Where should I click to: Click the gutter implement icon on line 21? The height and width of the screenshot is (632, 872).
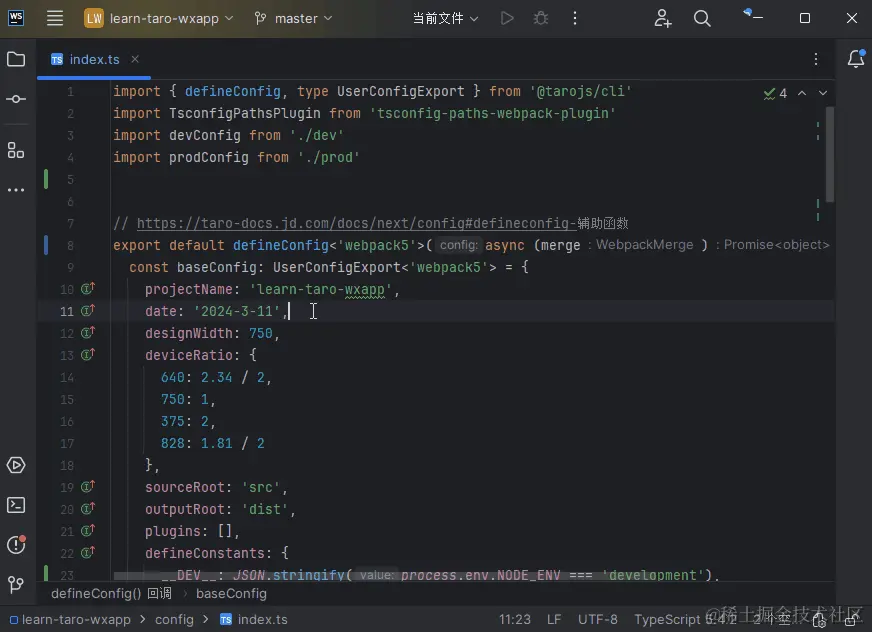pos(88,531)
